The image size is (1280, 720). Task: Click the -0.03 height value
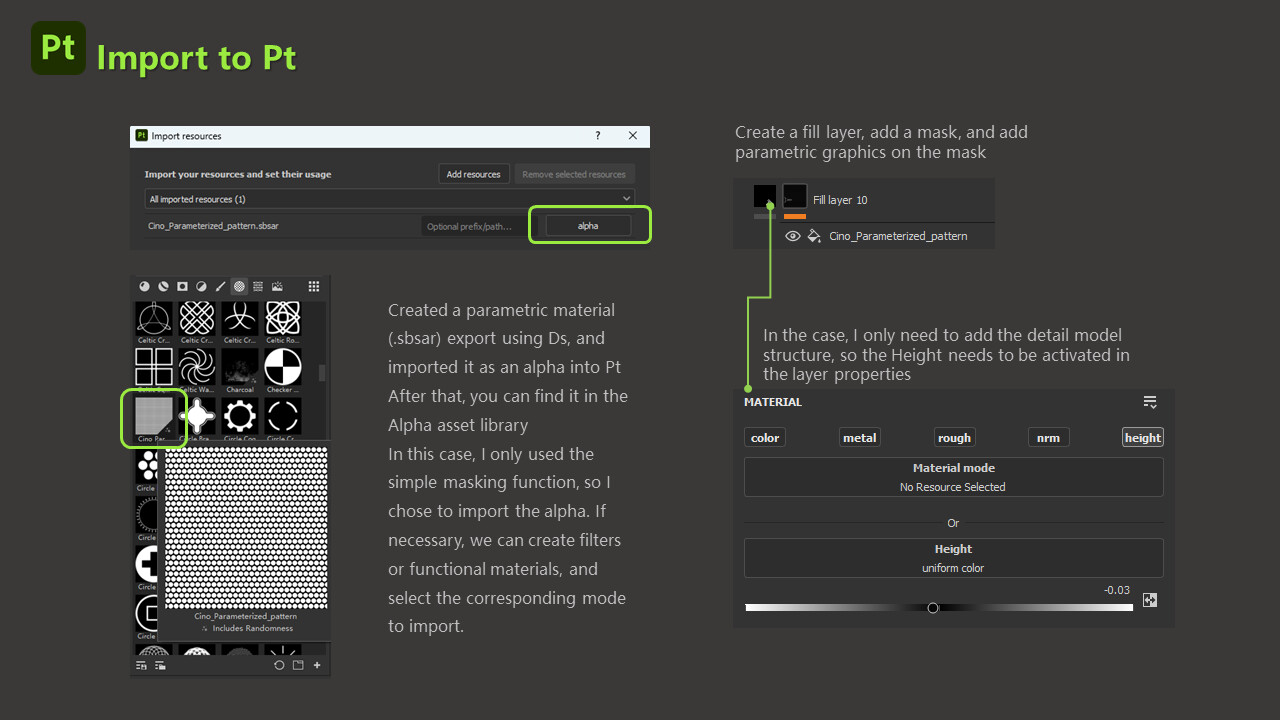click(1117, 590)
